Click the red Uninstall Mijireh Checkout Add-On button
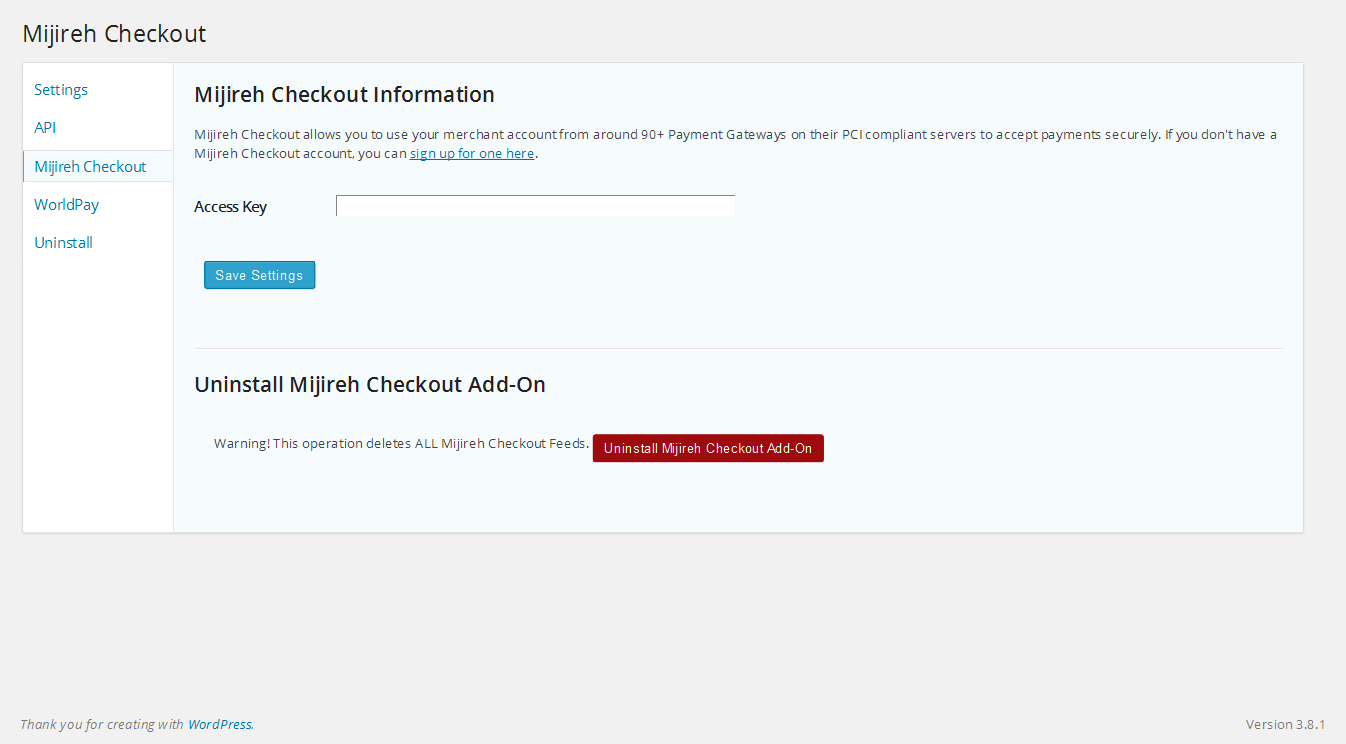1346x744 pixels. click(x=708, y=448)
